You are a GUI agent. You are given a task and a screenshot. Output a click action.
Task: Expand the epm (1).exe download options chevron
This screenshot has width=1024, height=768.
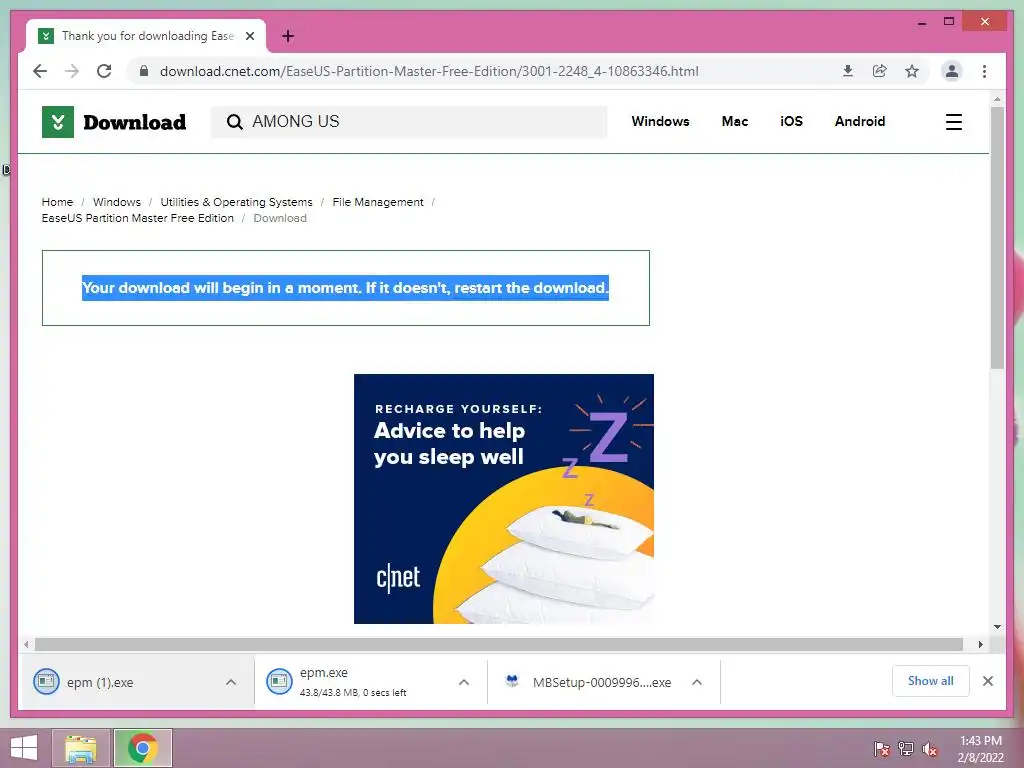click(231, 682)
